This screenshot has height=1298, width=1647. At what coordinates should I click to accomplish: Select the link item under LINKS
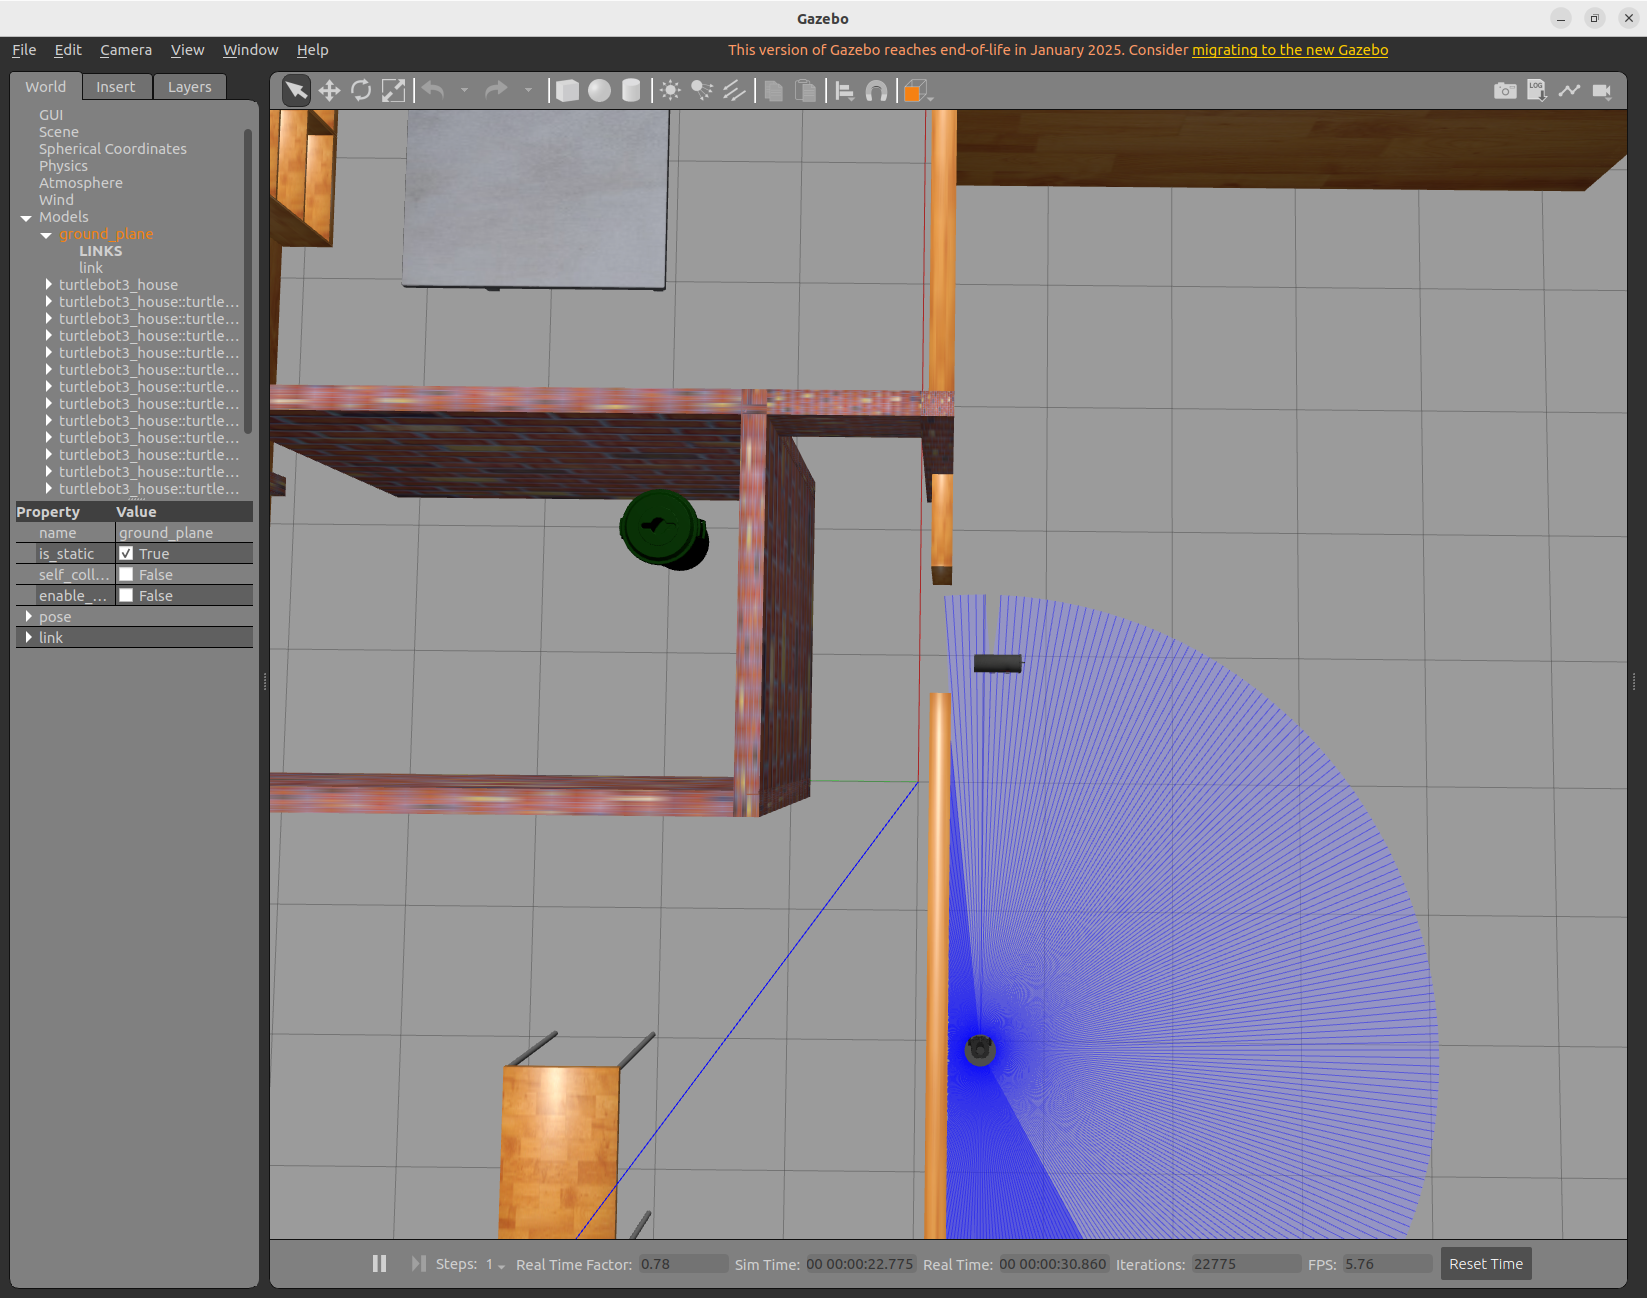[91, 268]
